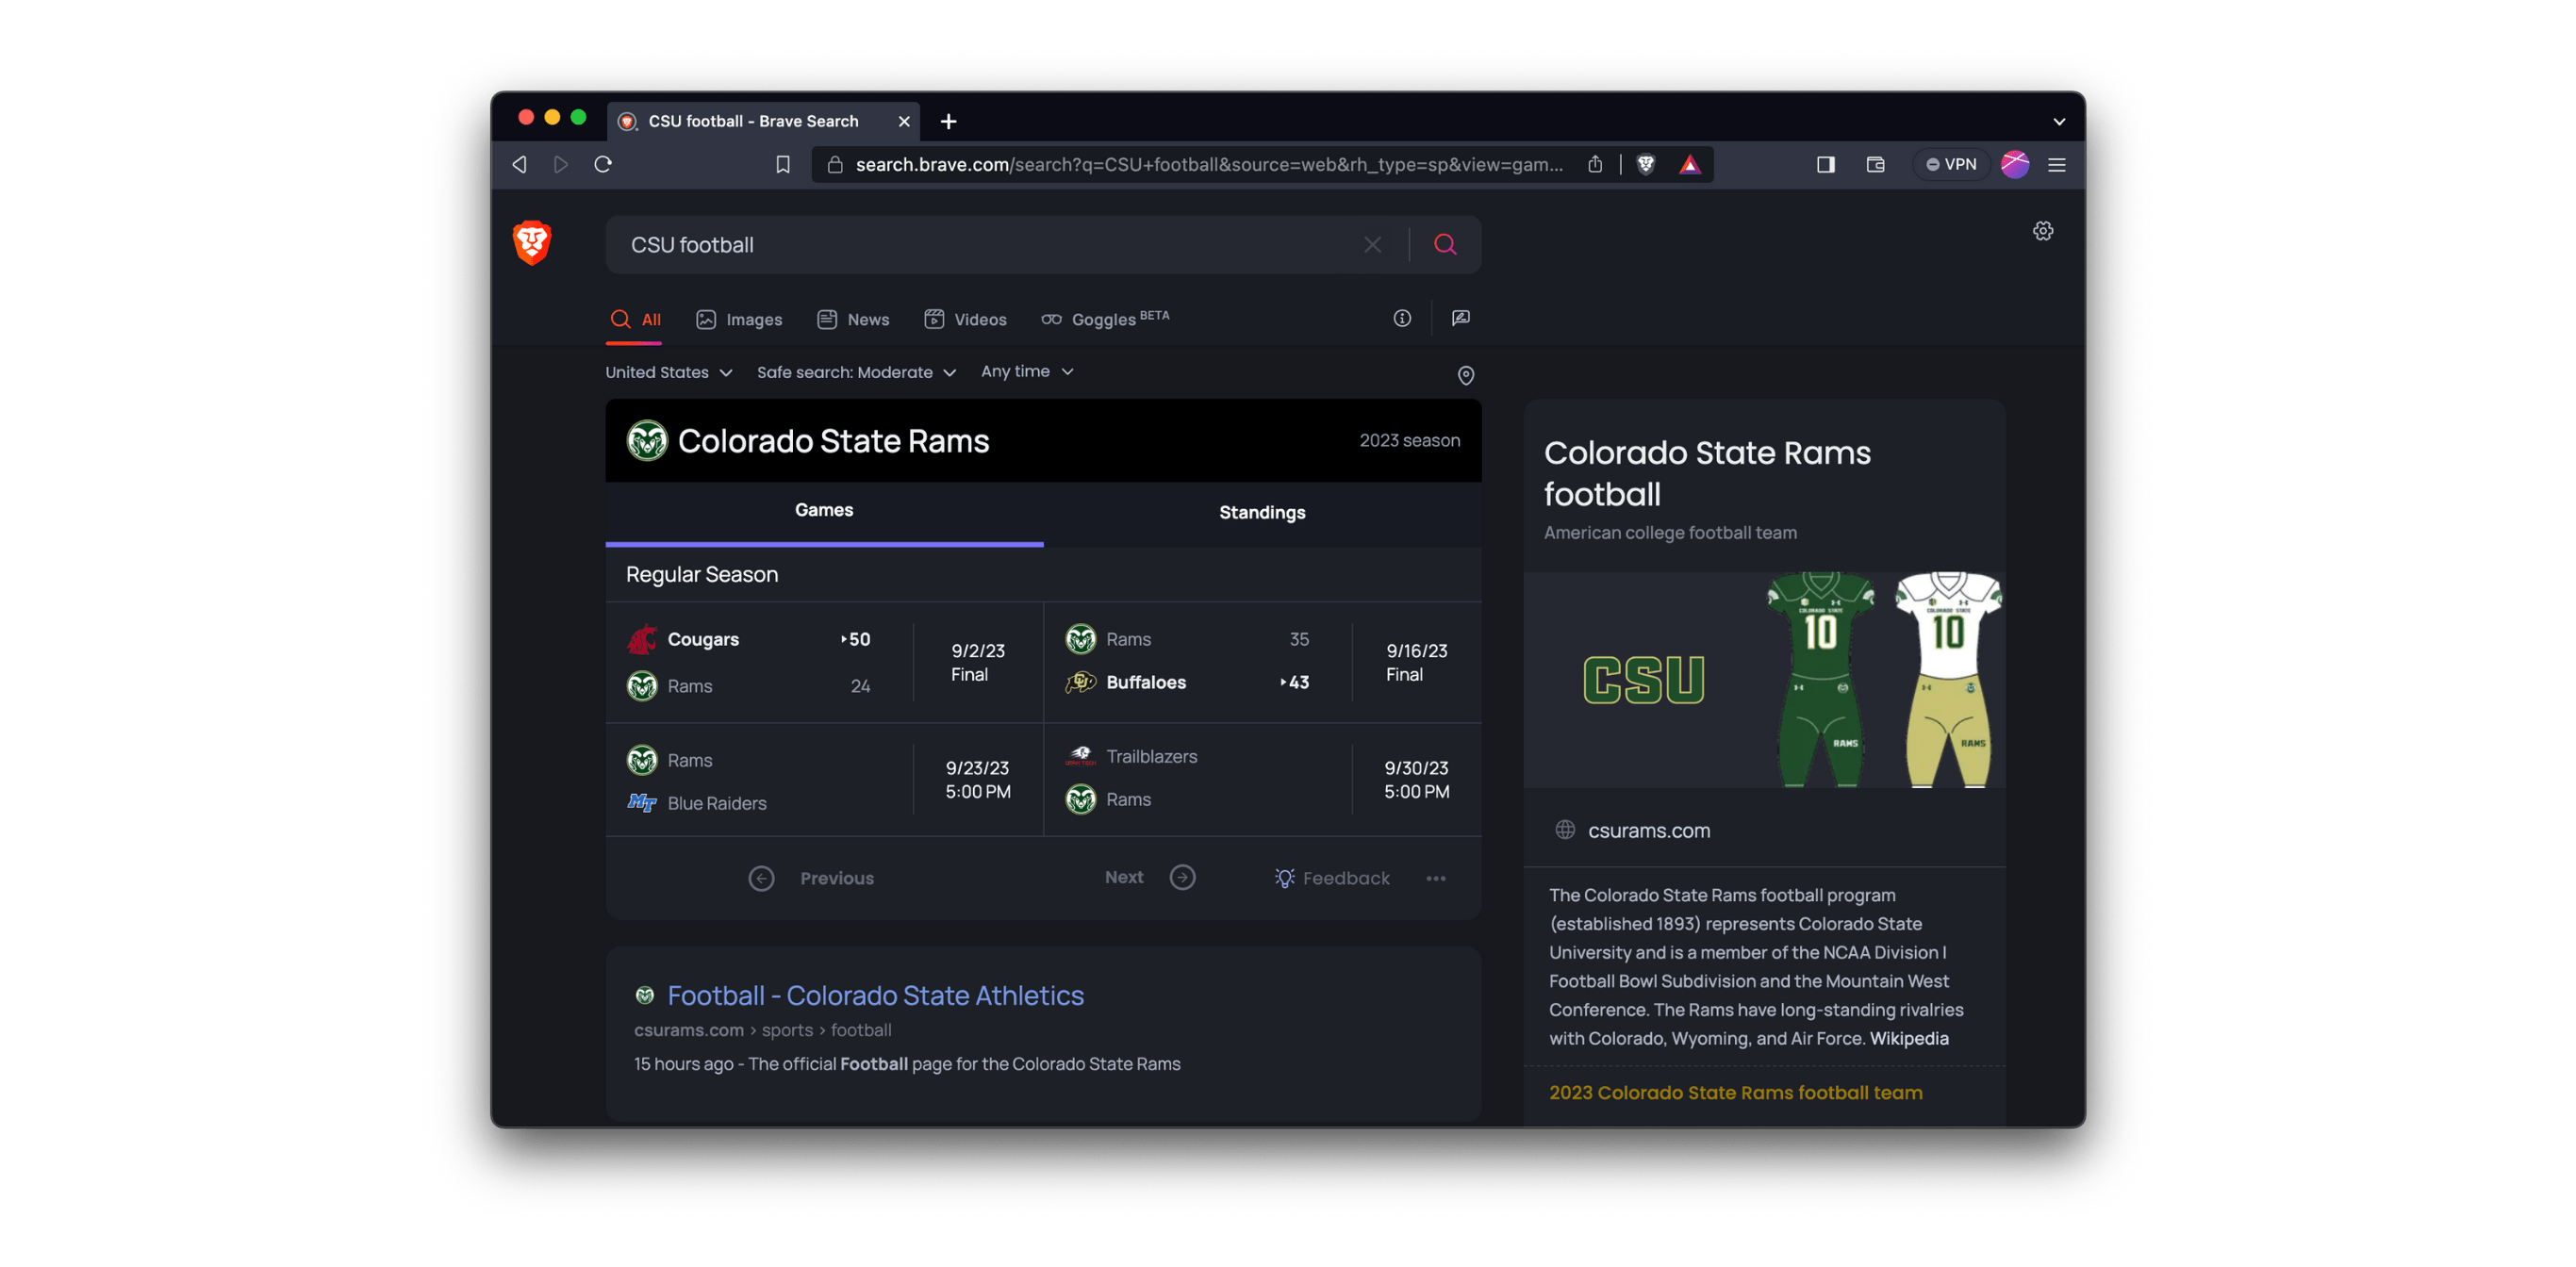Viewport: 2576px width, 1267px height.
Task: Open Brave Rewards triangle icon
Action: (x=1690, y=164)
